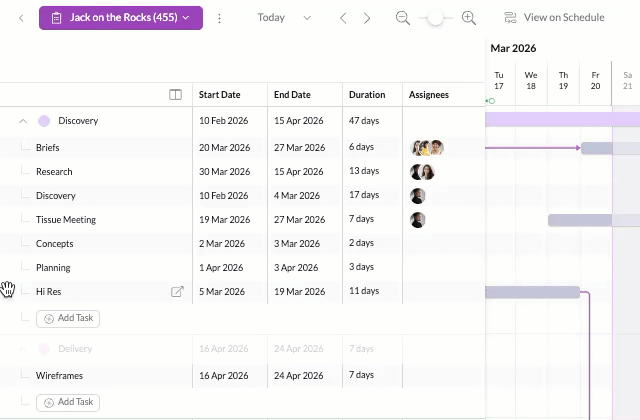The height and width of the screenshot is (420, 640).
Task: Collapse the Discovery phase group
Action: pyautogui.click(x=22, y=121)
